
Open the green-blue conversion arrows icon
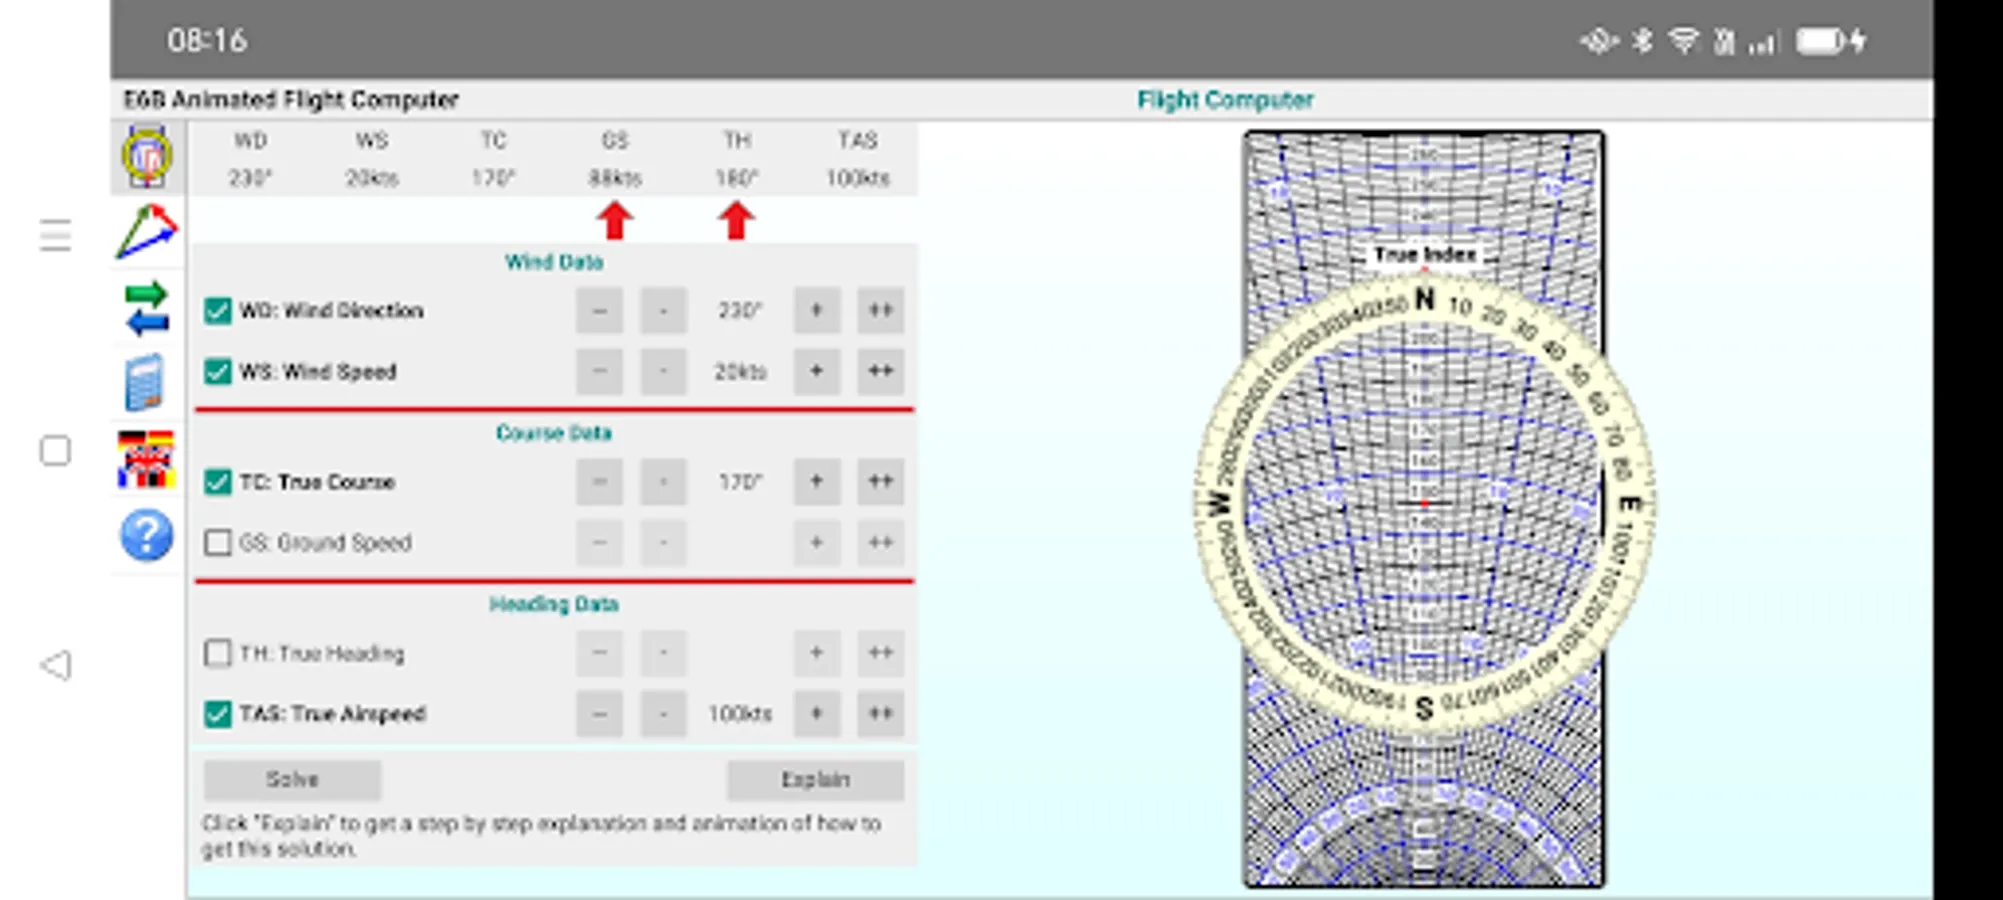147,308
